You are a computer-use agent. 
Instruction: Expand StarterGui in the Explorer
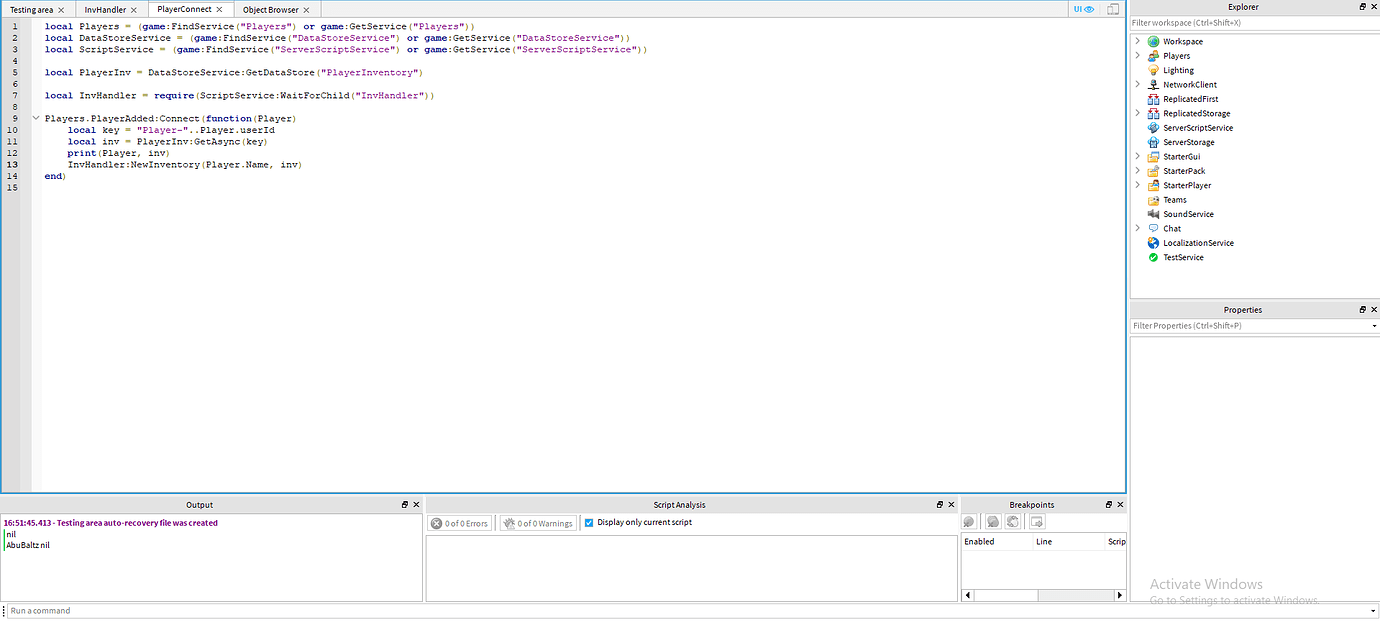tap(1137, 156)
